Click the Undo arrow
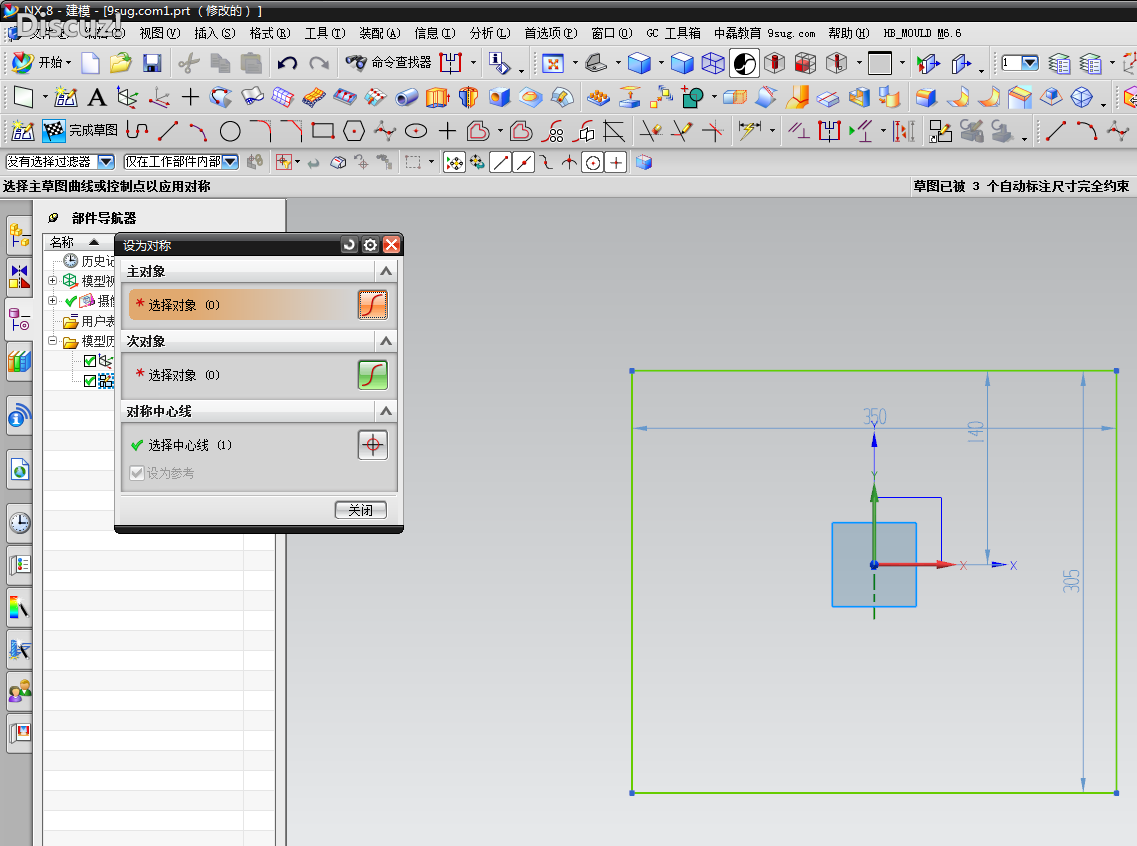The height and width of the screenshot is (846, 1137). (287, 64)
